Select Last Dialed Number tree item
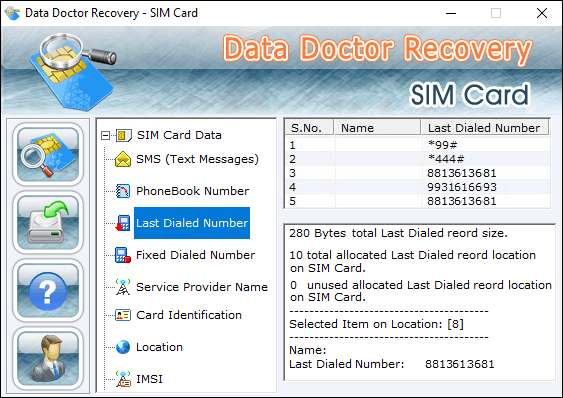 click(192, 223)
